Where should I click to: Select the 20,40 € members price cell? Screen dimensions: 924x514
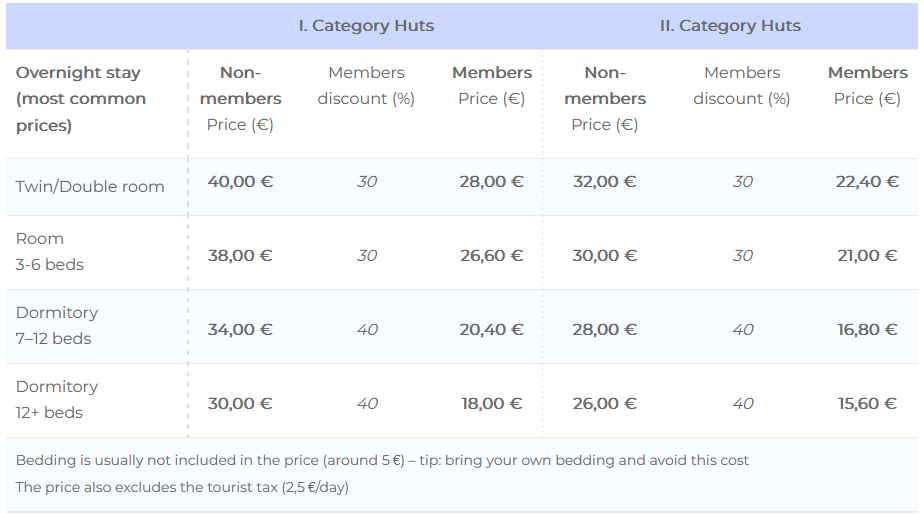tap(491, 330)
